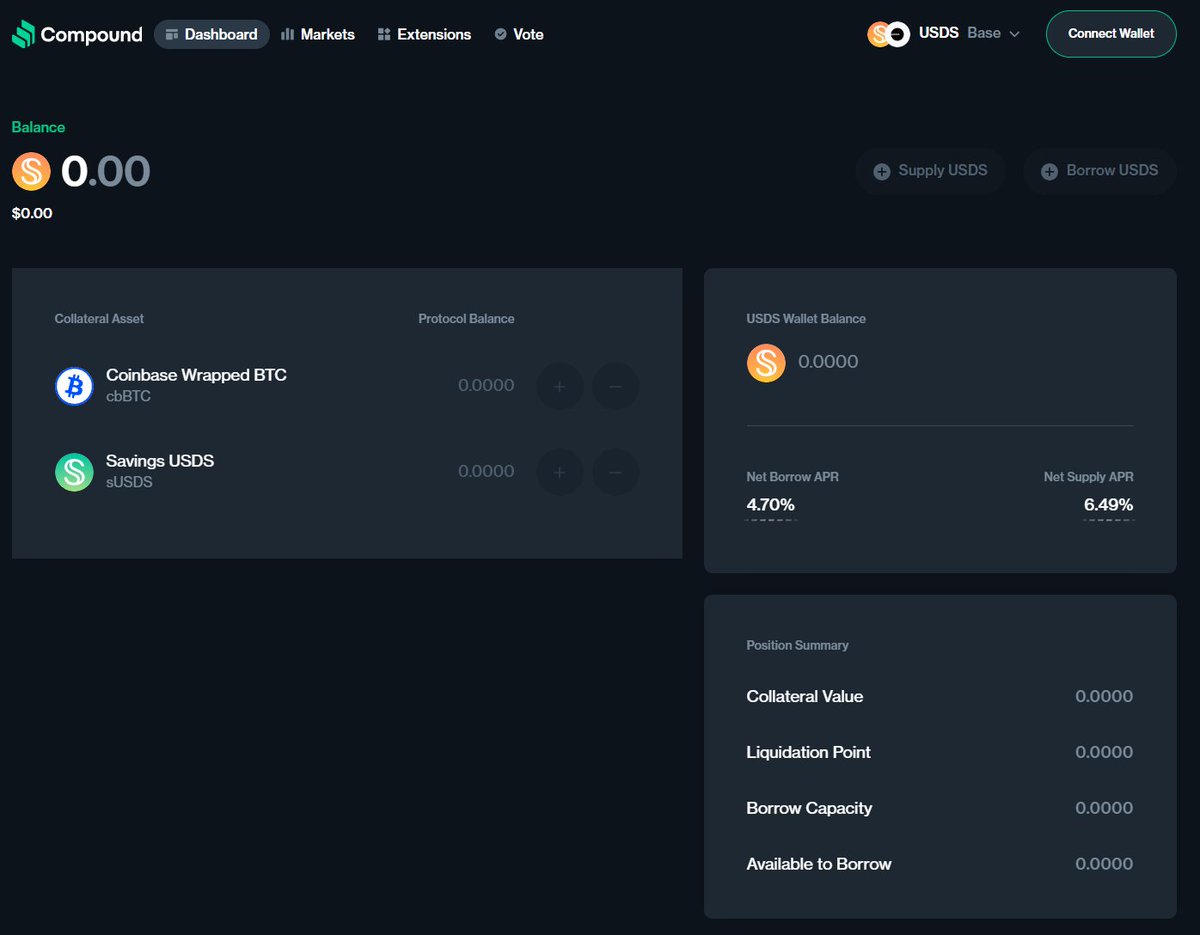Withdraw sUSDS collateral with minus button
The height and width of the screenshot is (935, 1200).
point(615,472)
